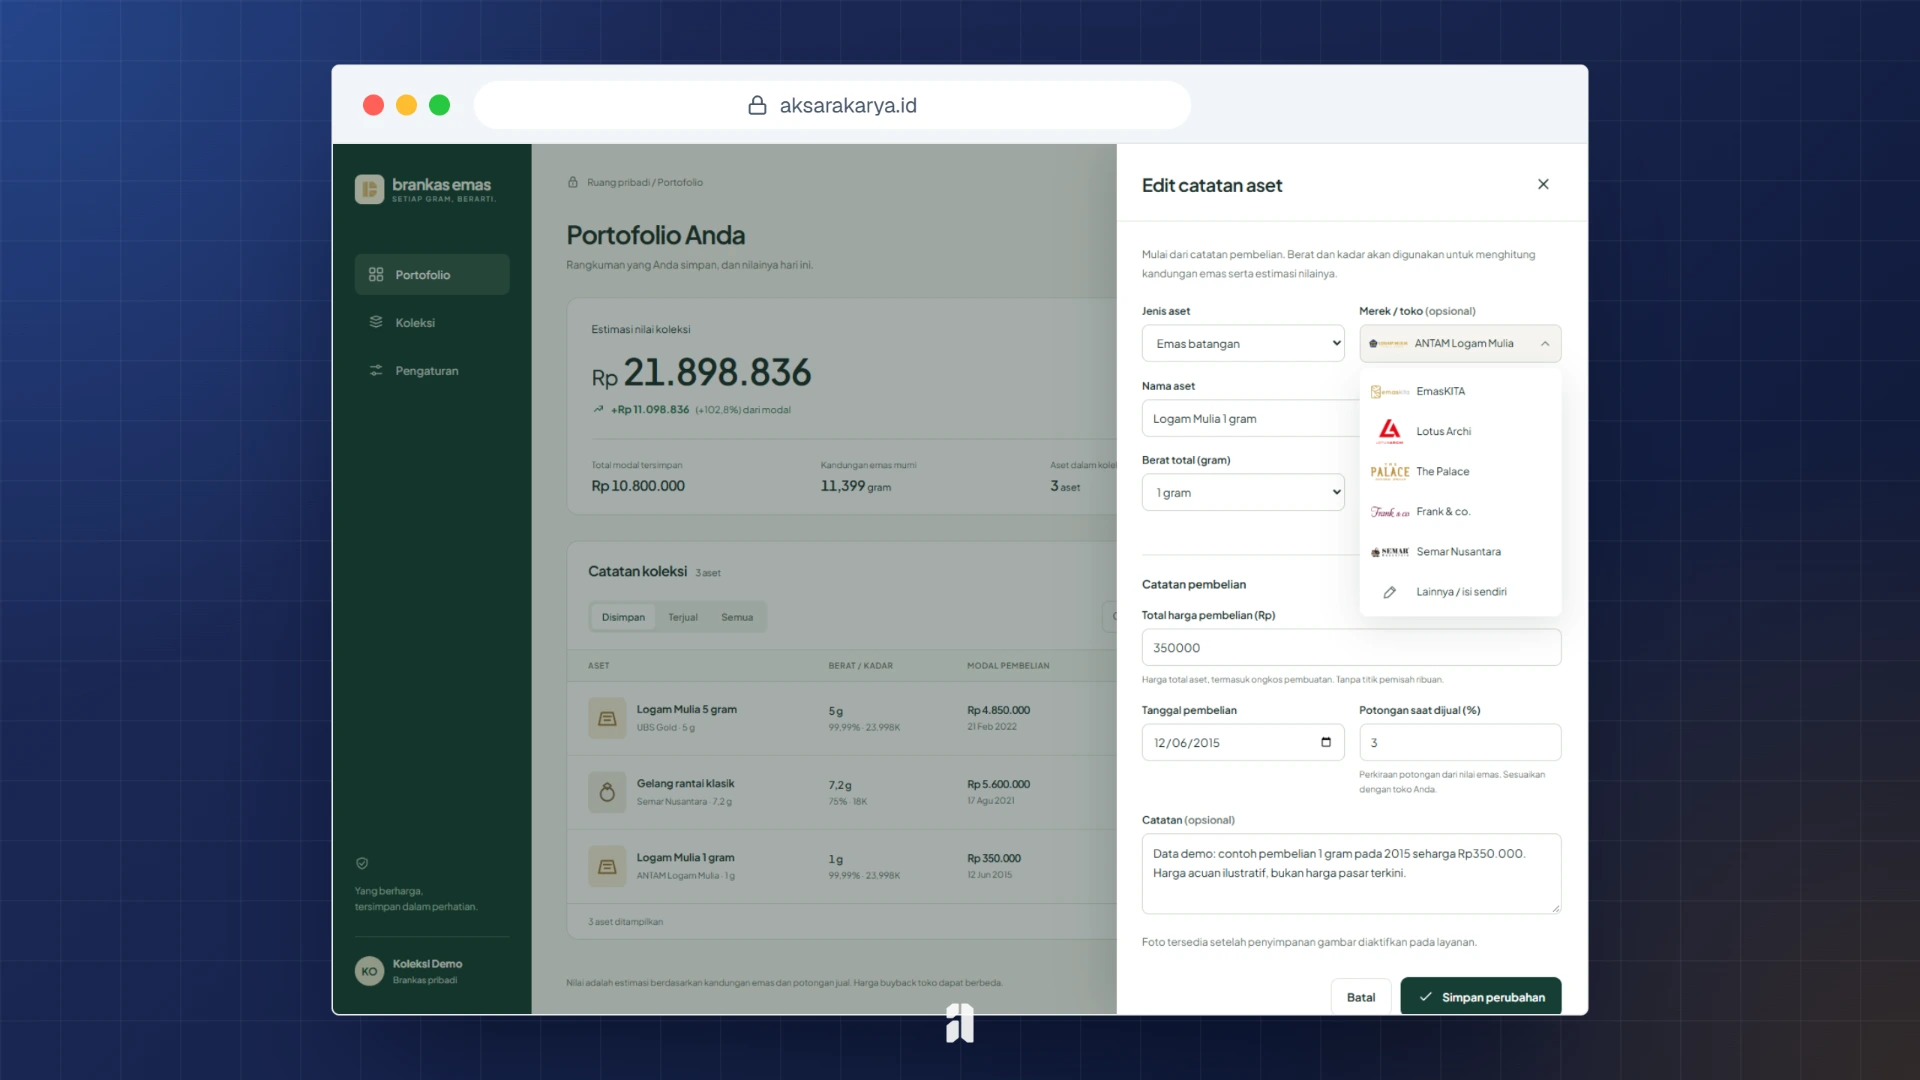Click the Catatan textarea
1920x1080 pixels.
coord(1351,873)
